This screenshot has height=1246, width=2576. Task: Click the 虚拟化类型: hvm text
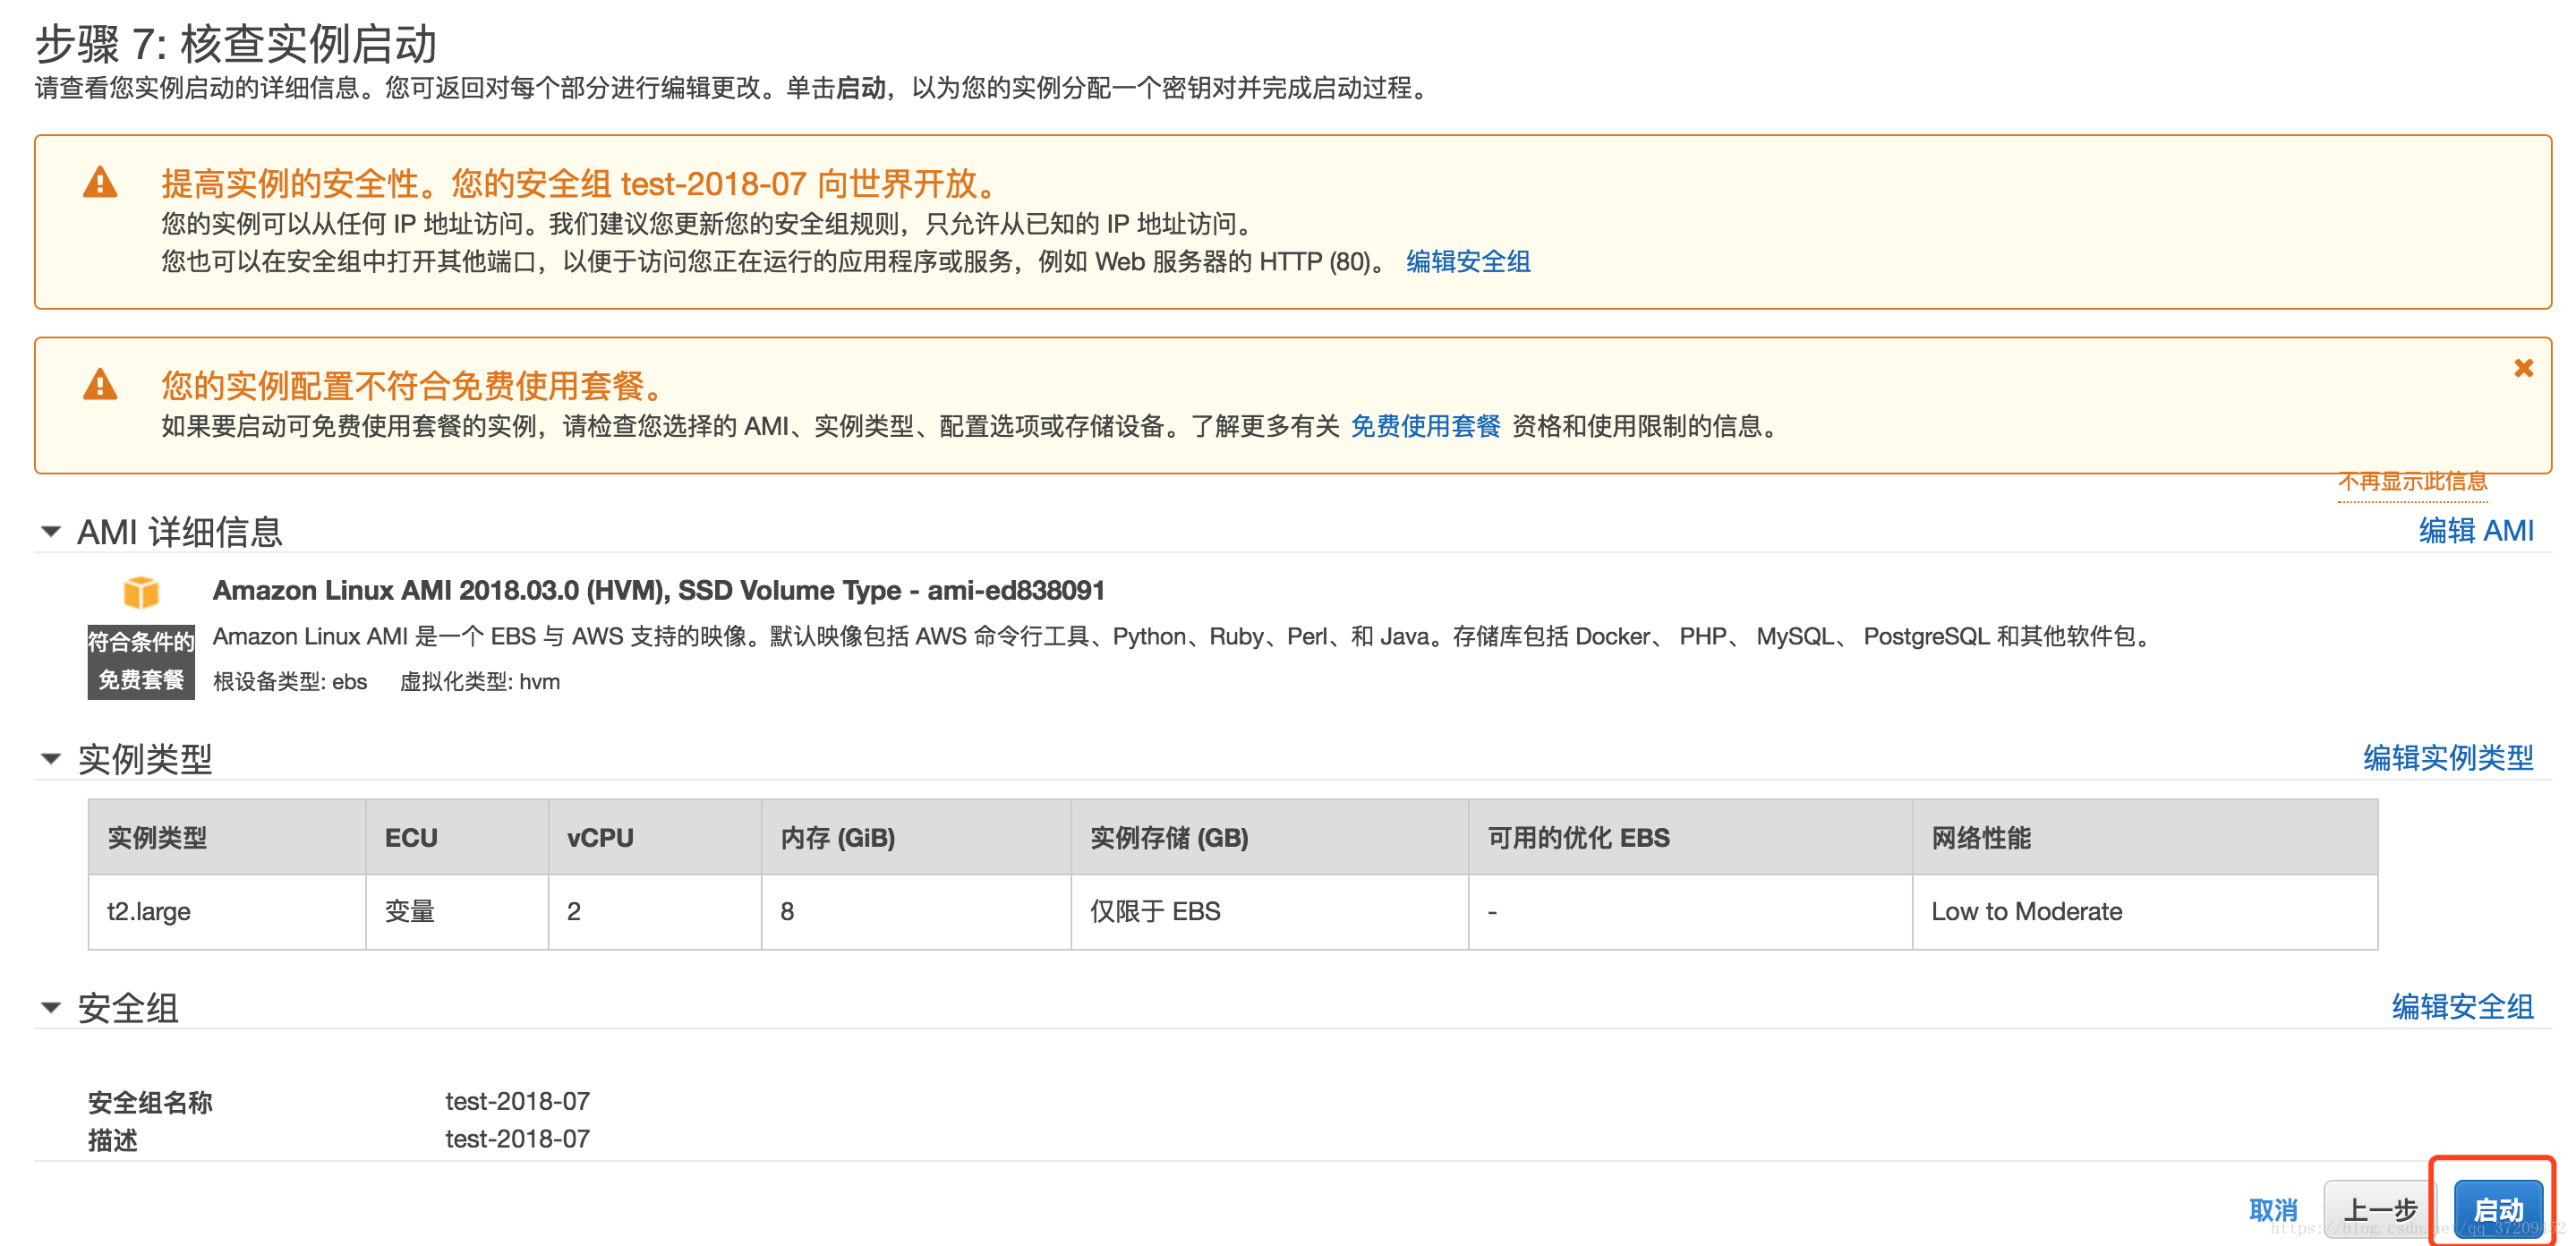pos(480,681)
